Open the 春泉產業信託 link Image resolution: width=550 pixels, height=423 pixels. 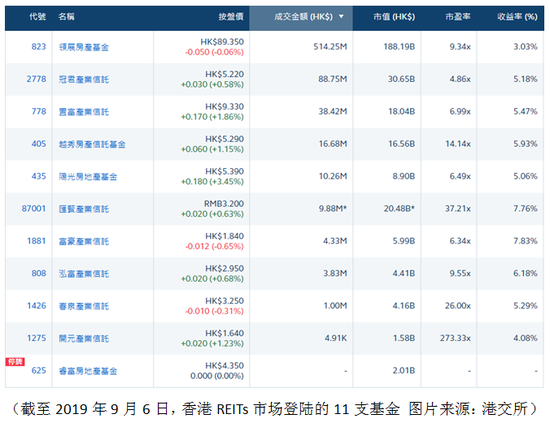click(84, 306)
